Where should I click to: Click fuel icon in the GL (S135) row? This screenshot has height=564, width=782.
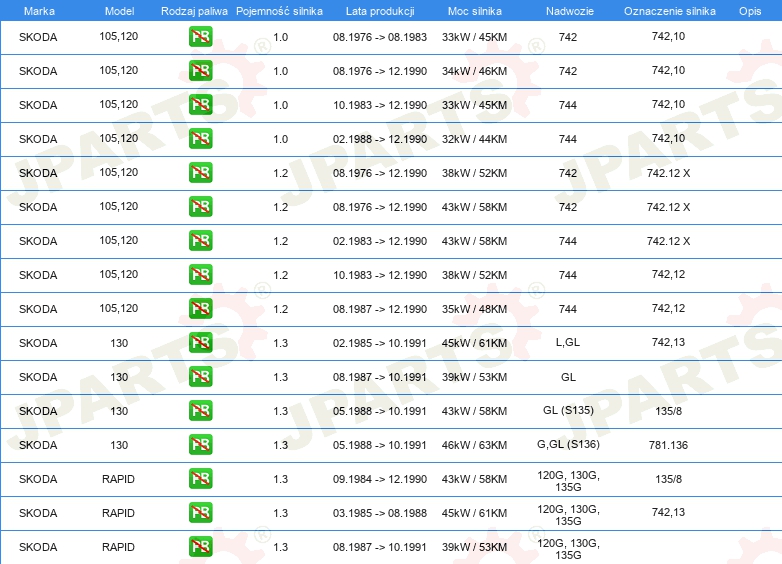[200, 410]
